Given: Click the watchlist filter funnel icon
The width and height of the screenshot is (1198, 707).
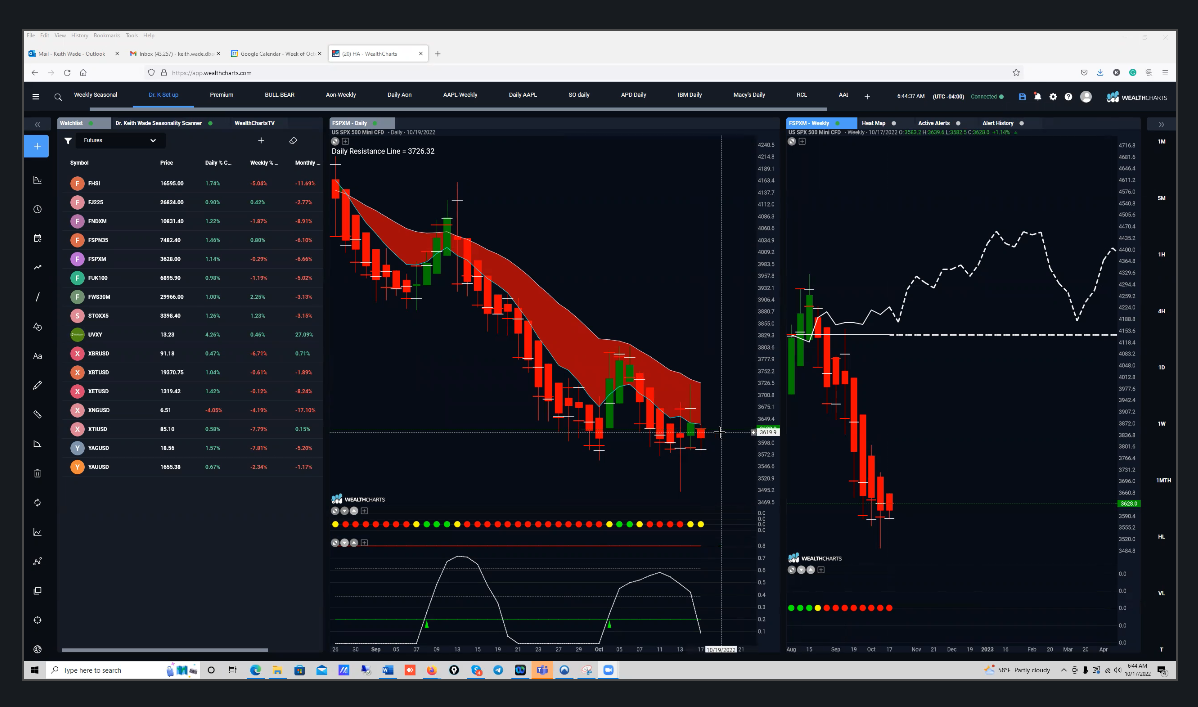Looking at the screenshot, I should point(68,141).
